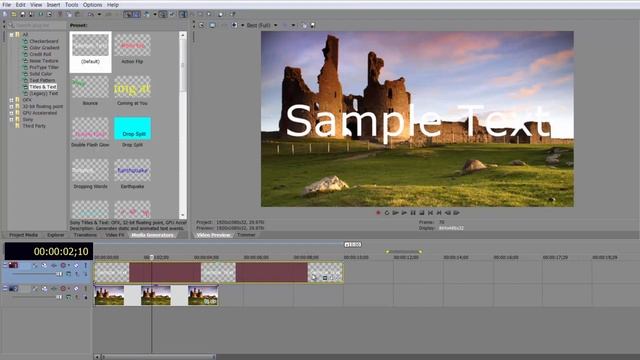The image size is (640, 360).
Task: Expand the 32-bit floating point folder
Action: tap(11, 107)
